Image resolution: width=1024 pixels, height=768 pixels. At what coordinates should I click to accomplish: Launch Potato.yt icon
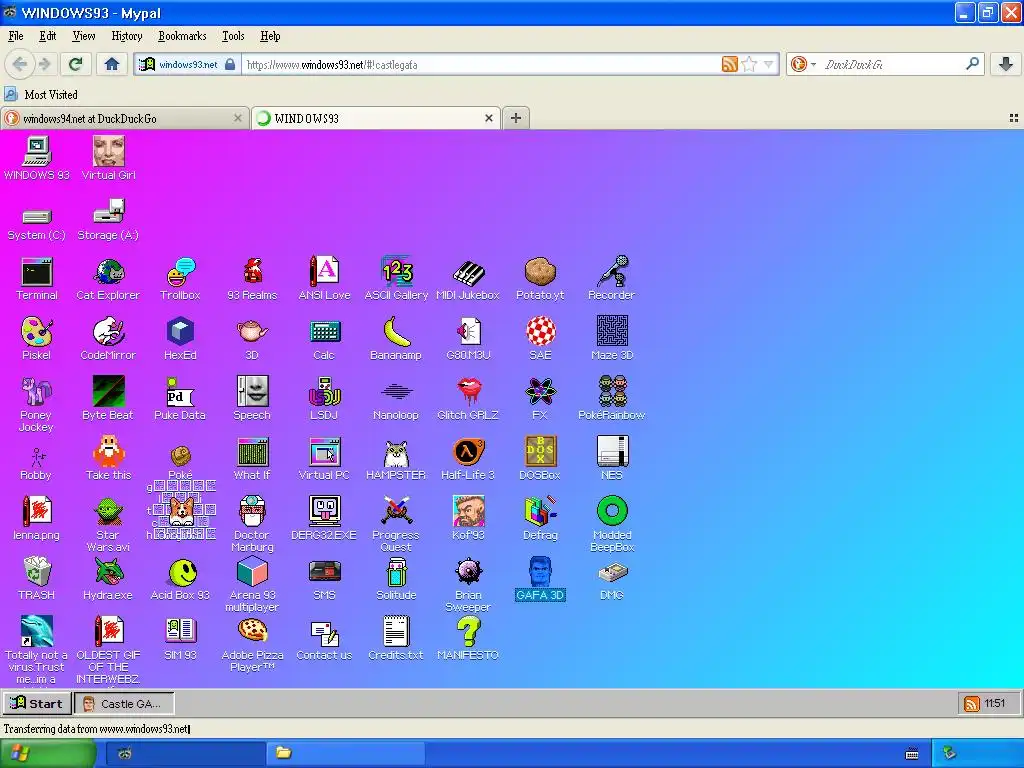point(540,279)
